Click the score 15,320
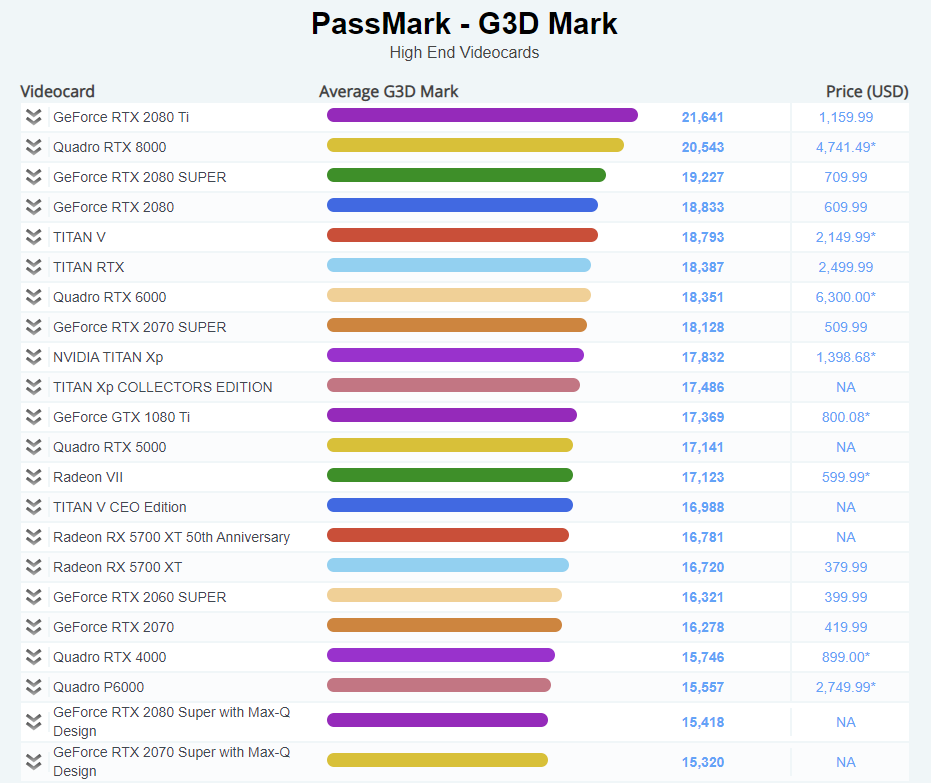931x783 pixels. tap(702, 762)
